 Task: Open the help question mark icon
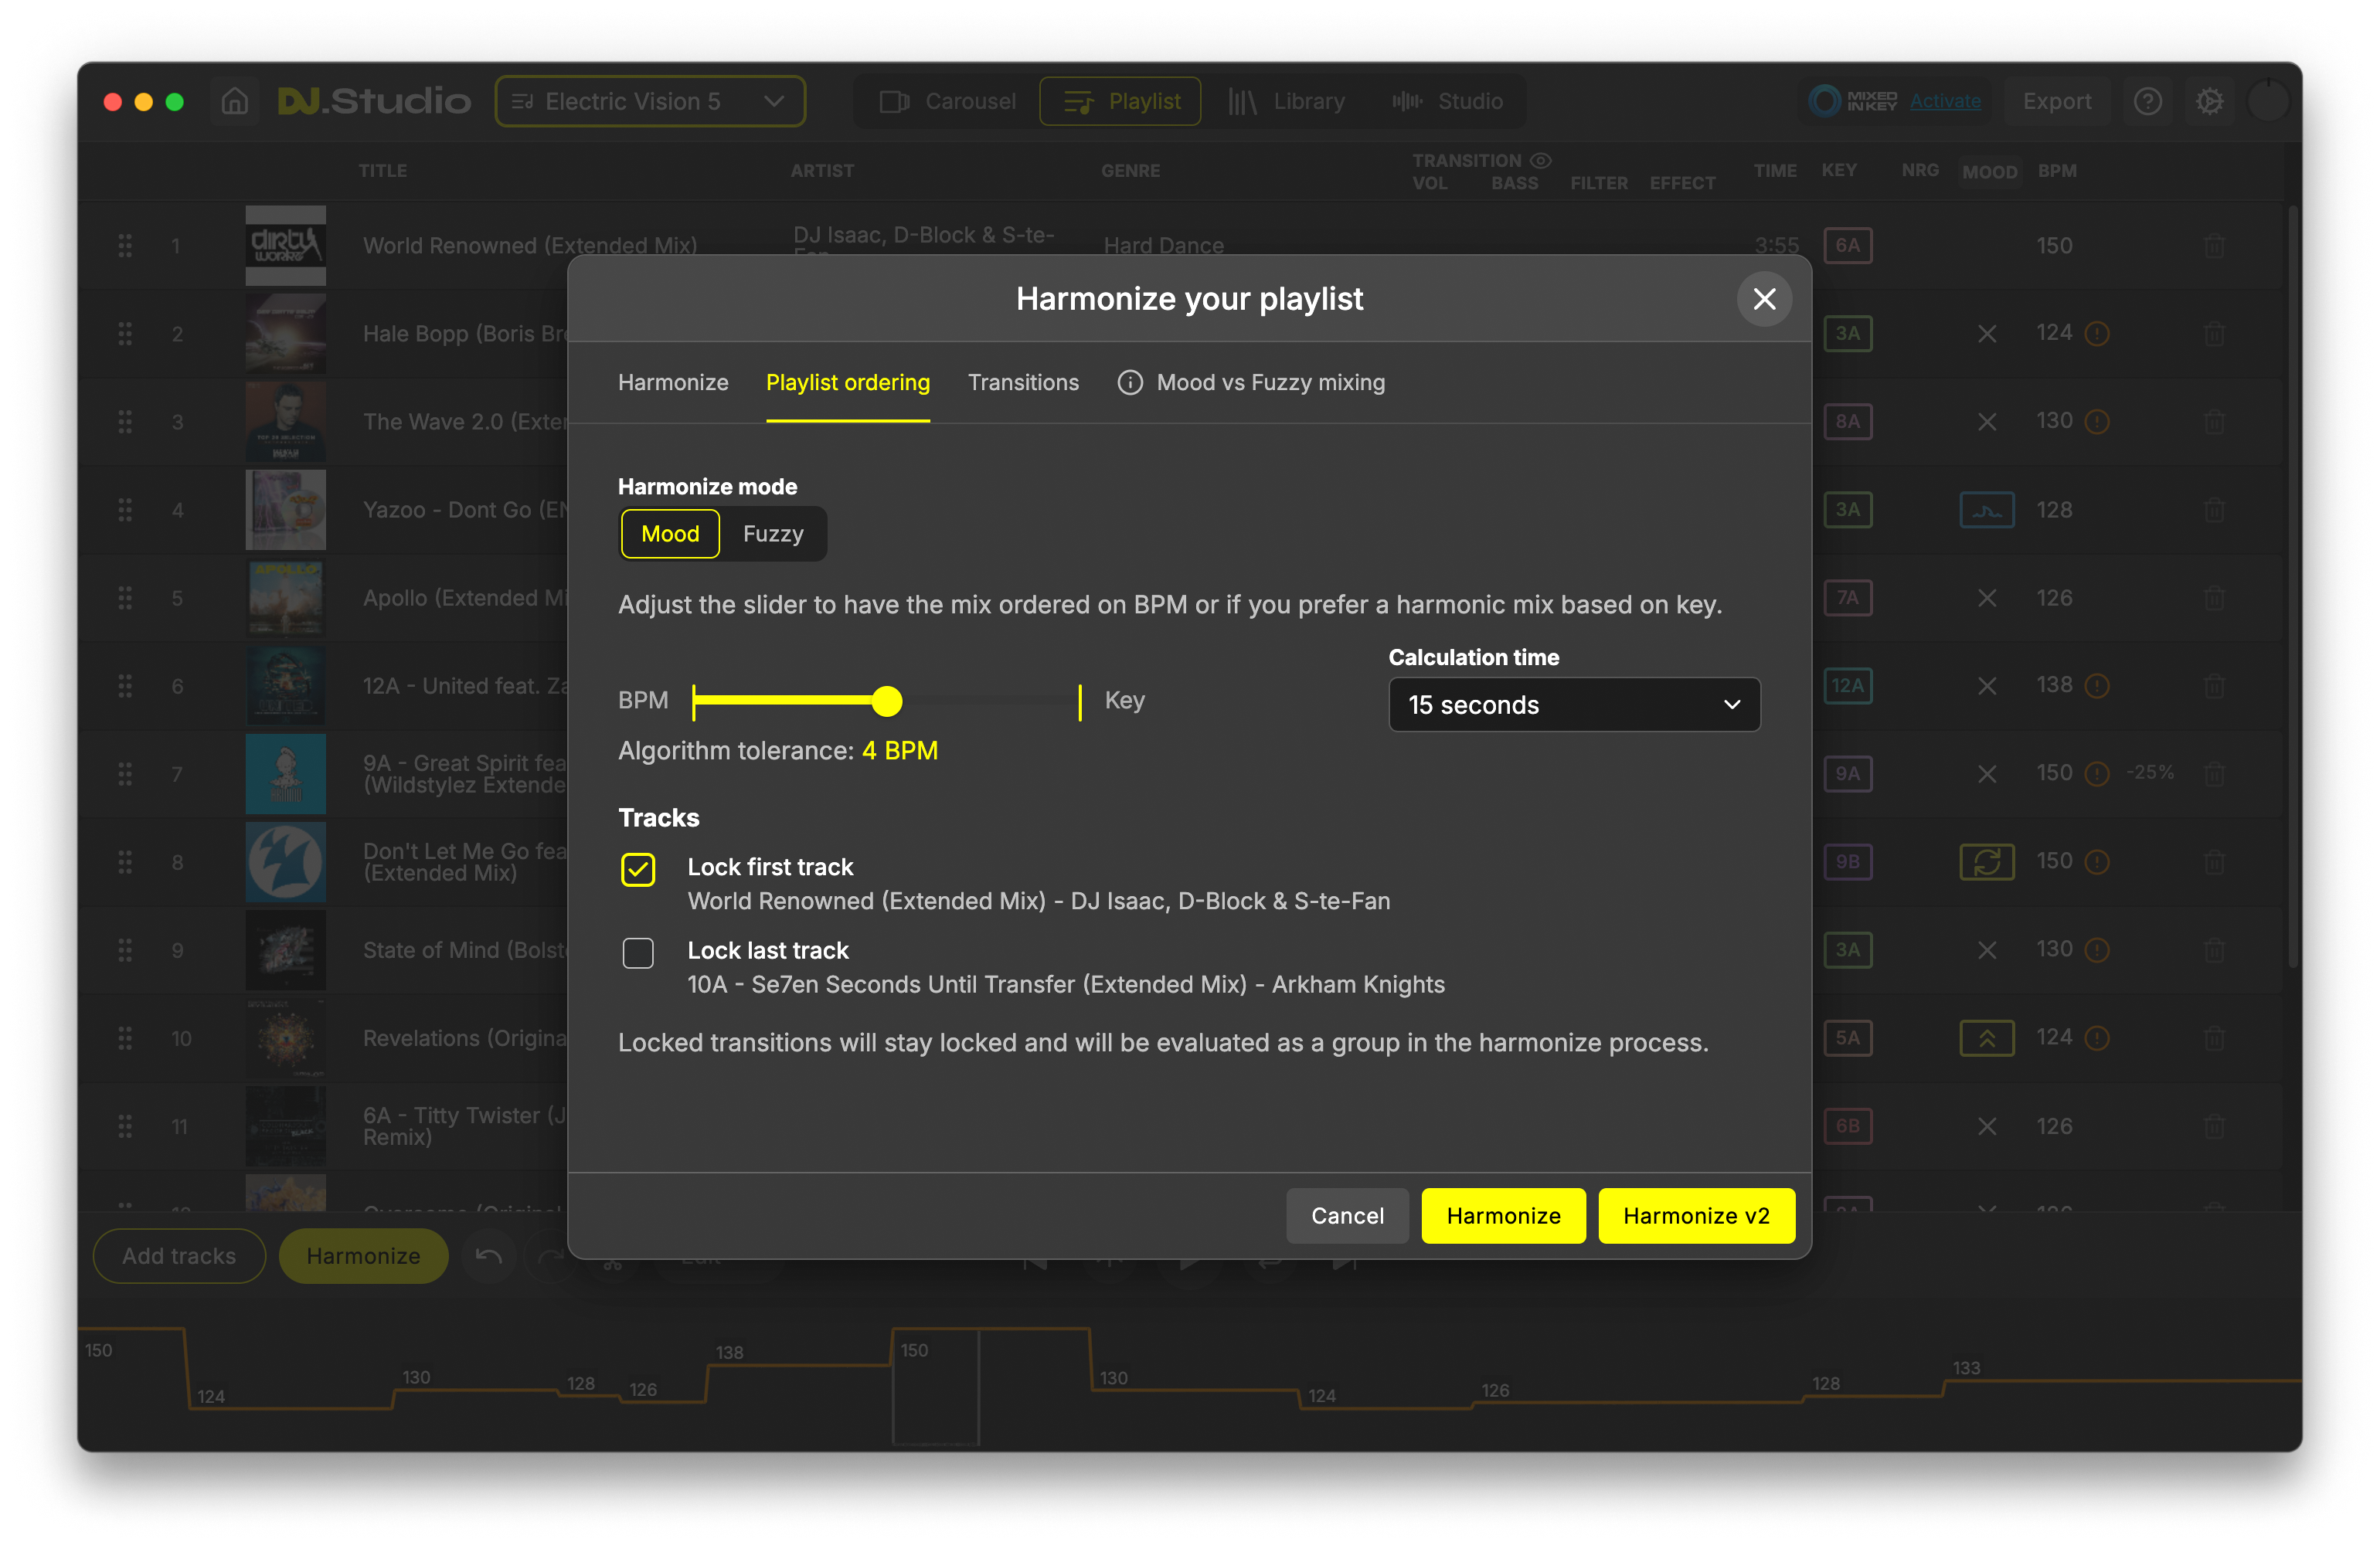point(2147,101)
